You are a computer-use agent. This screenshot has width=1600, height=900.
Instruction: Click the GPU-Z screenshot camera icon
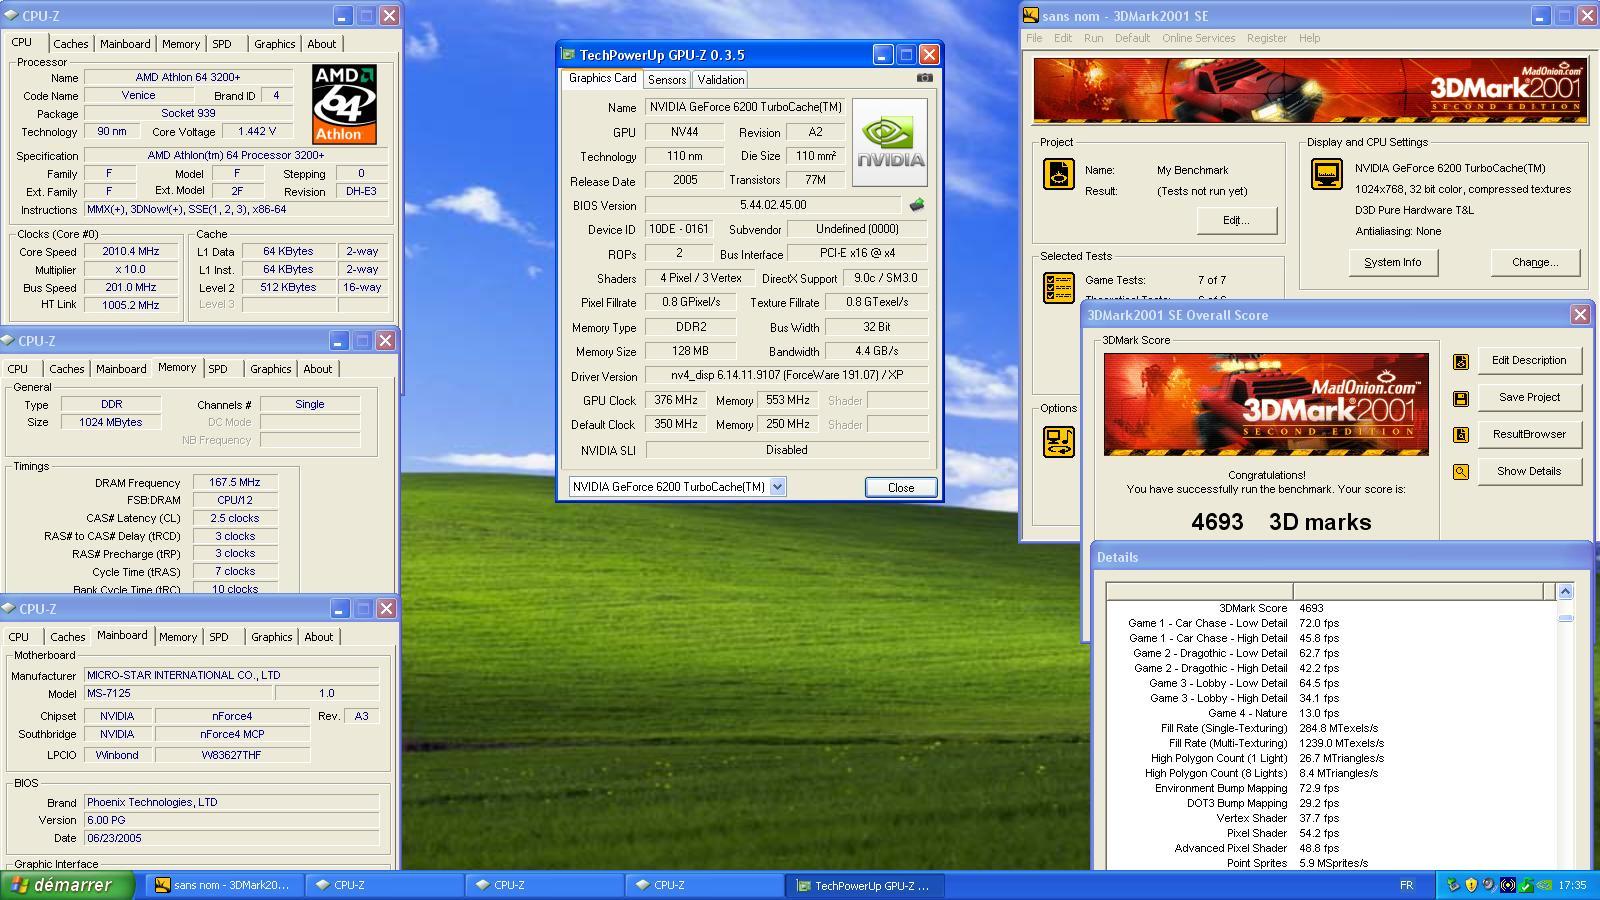tap(925, 78)
